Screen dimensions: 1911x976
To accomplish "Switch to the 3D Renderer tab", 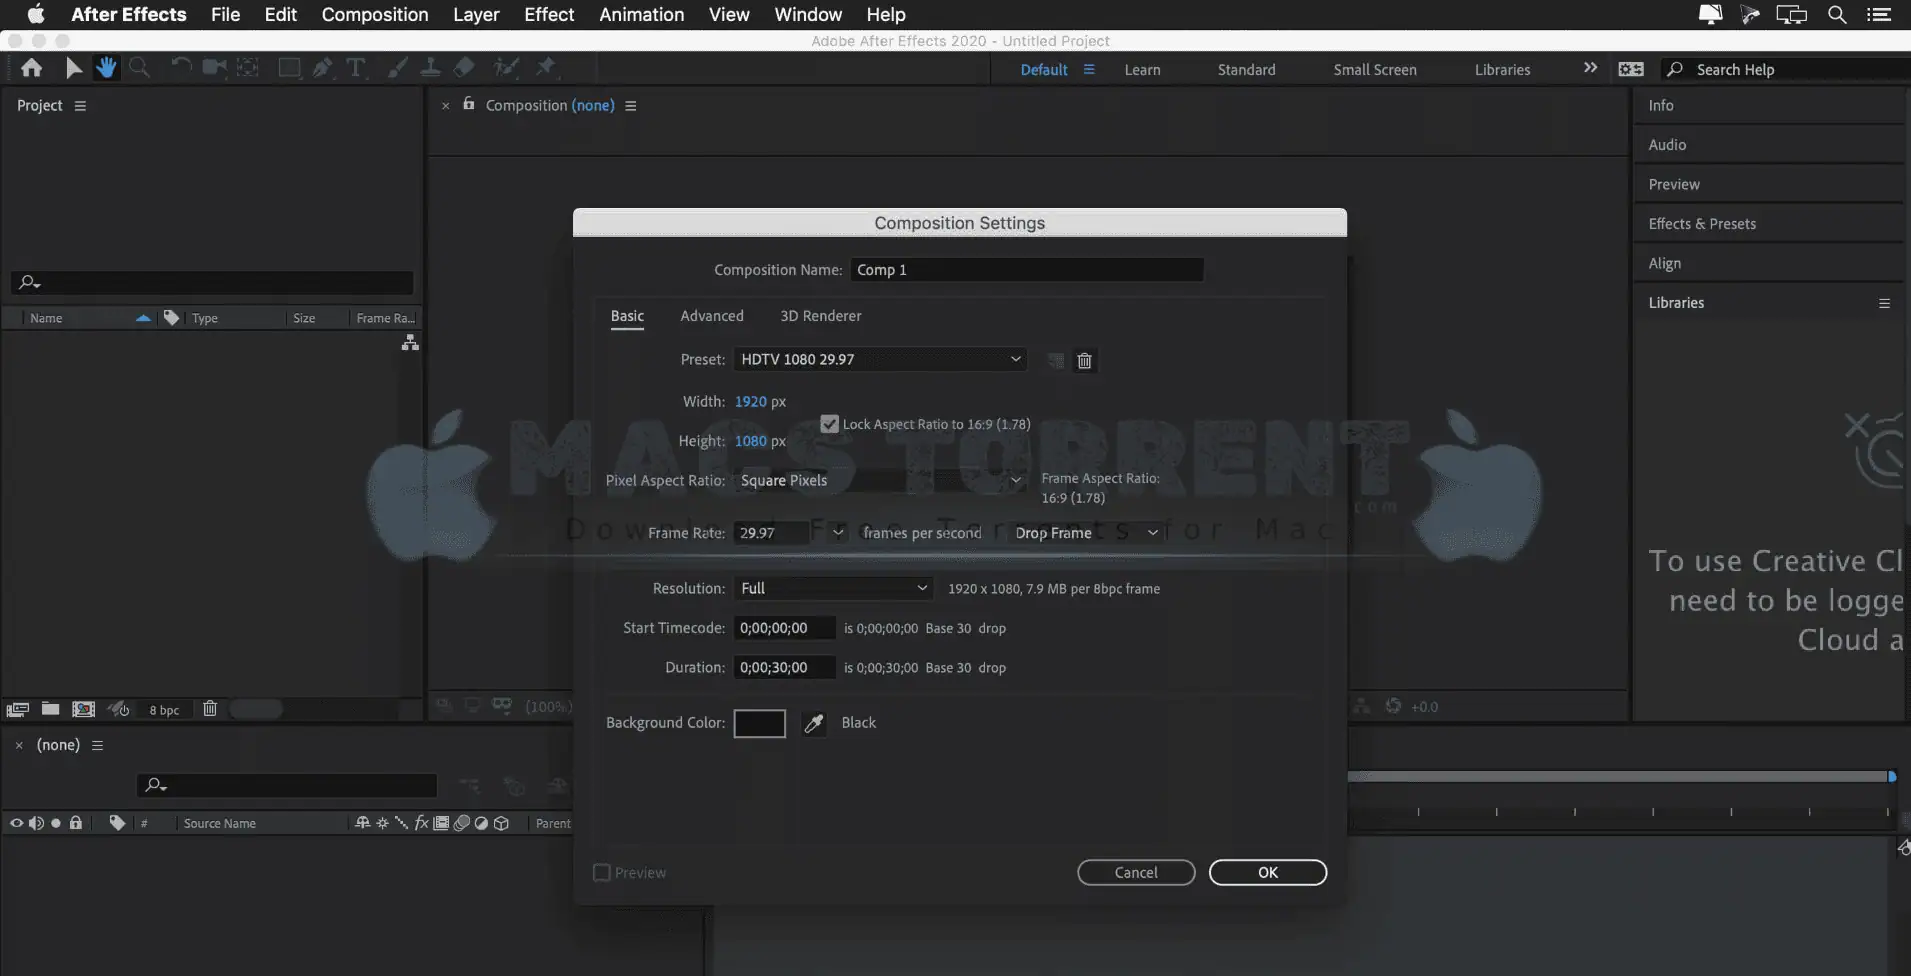I will point(820,316).
